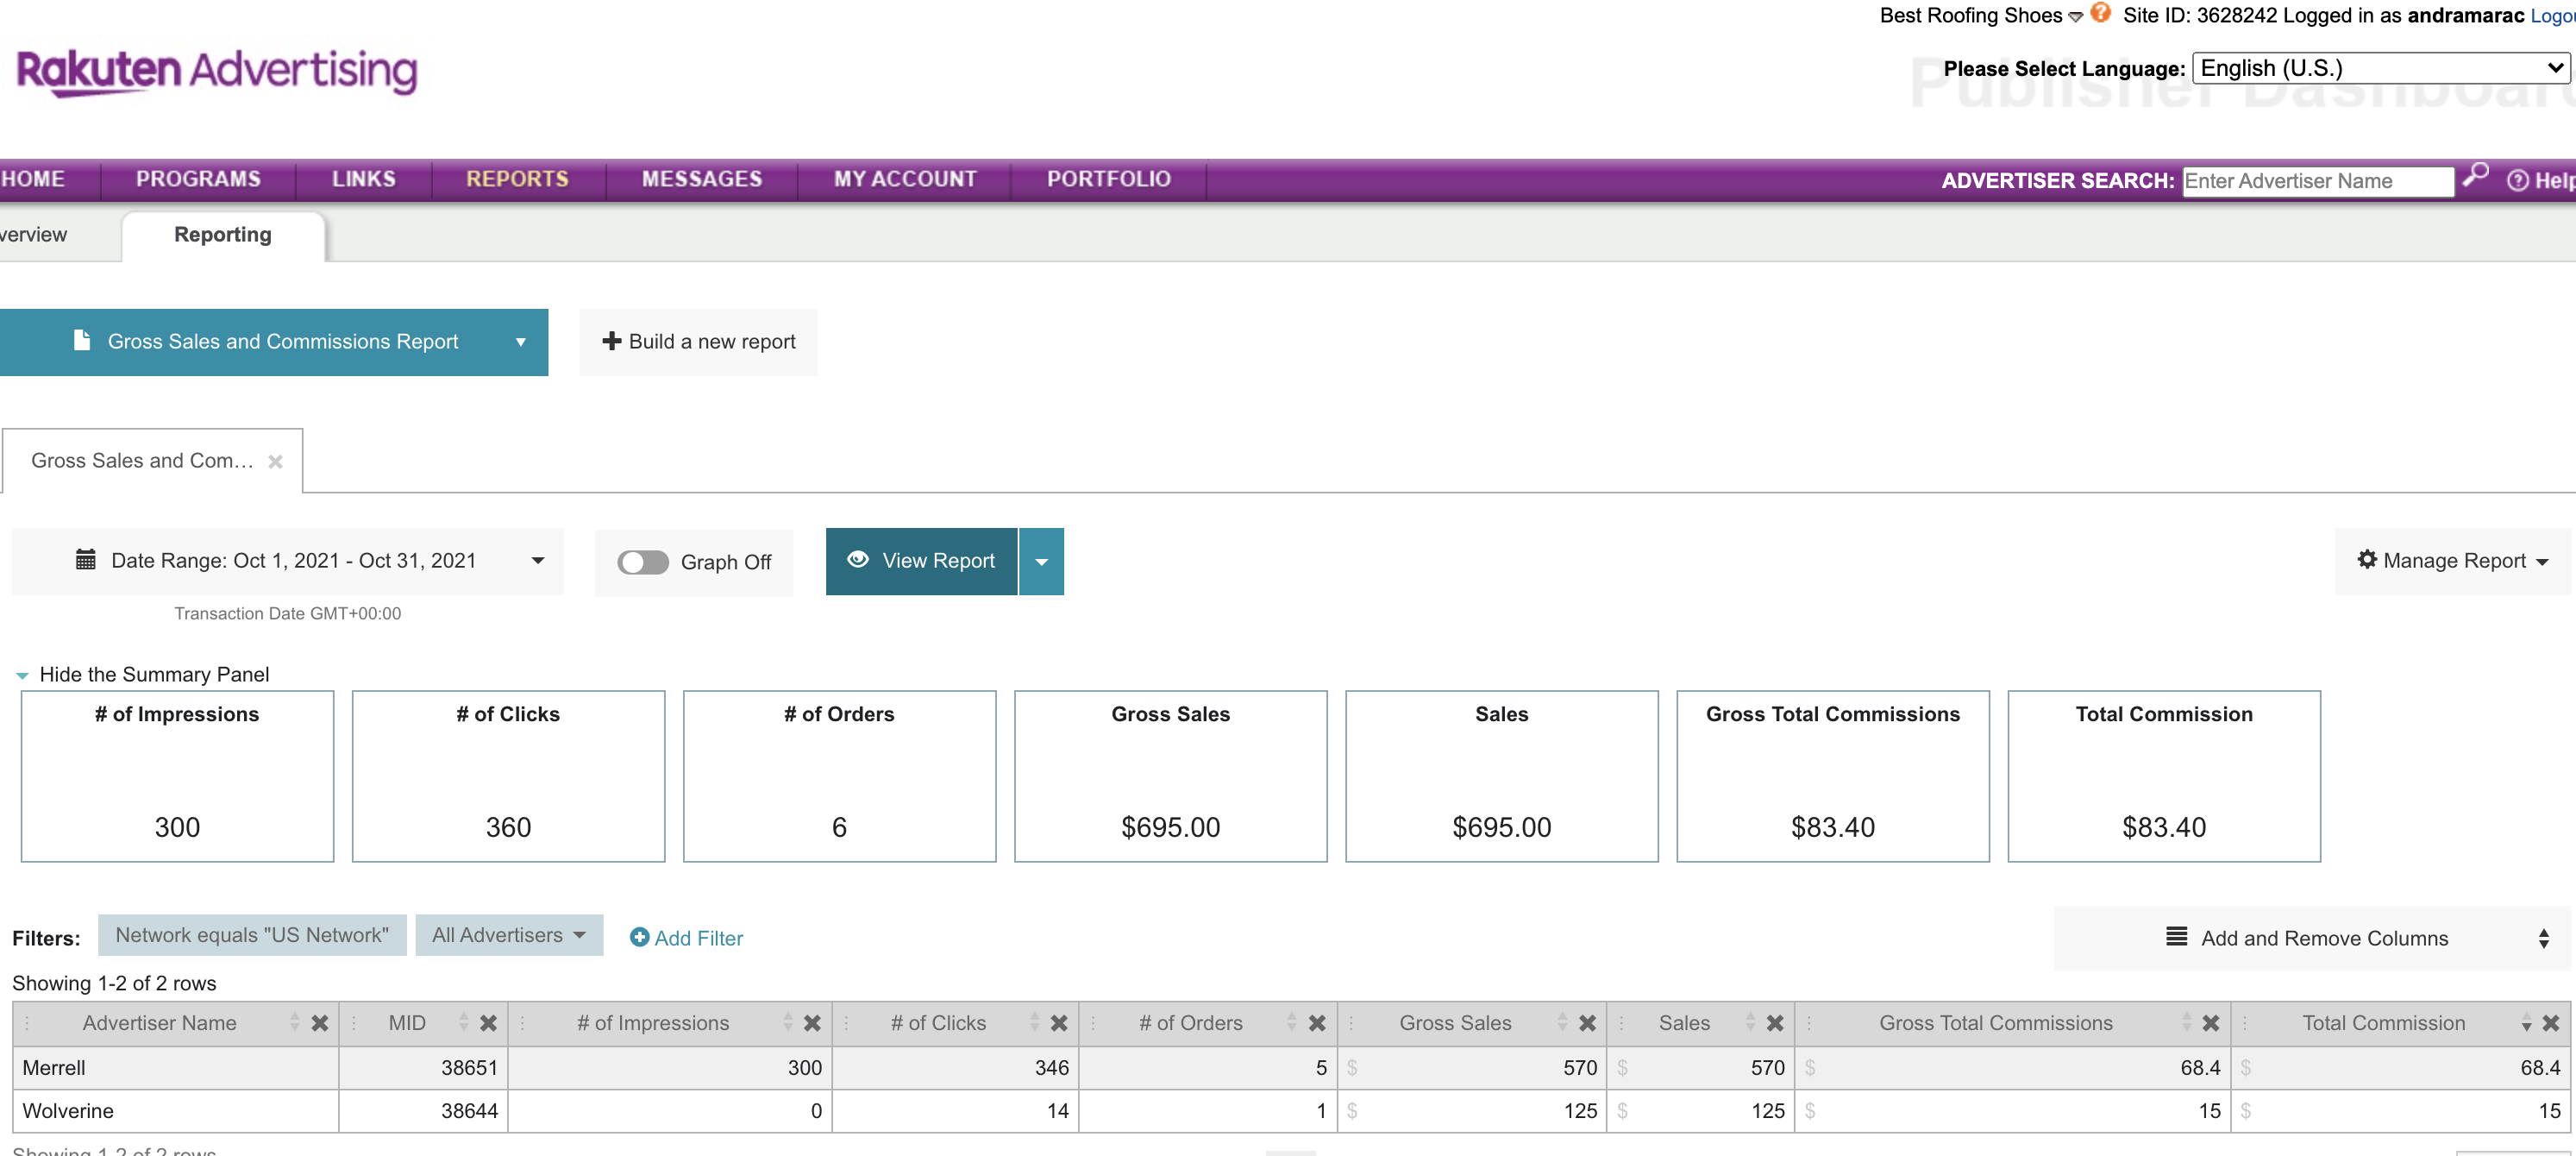Close the Gross Sales and Com… report tab
Screen dimensions: 2576x1156
275,461
